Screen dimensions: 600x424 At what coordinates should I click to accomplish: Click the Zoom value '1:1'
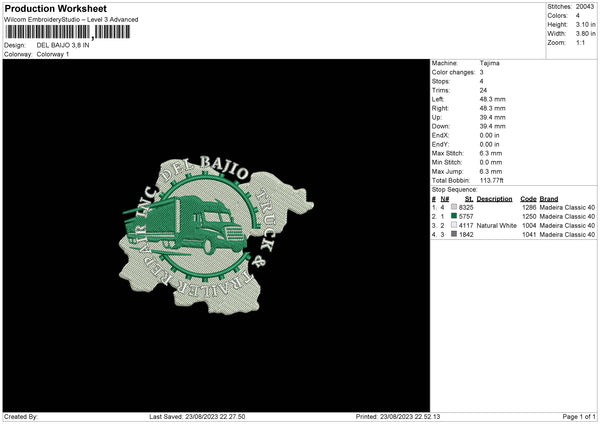point(580,42)
